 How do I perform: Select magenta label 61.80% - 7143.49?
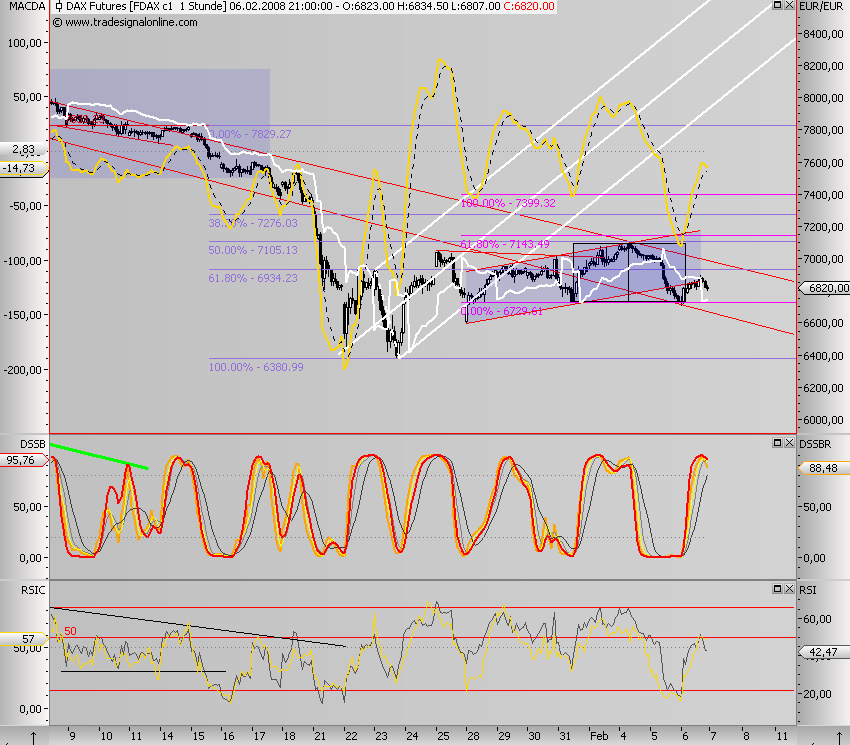pyautogui.click(x=505, y=244)
